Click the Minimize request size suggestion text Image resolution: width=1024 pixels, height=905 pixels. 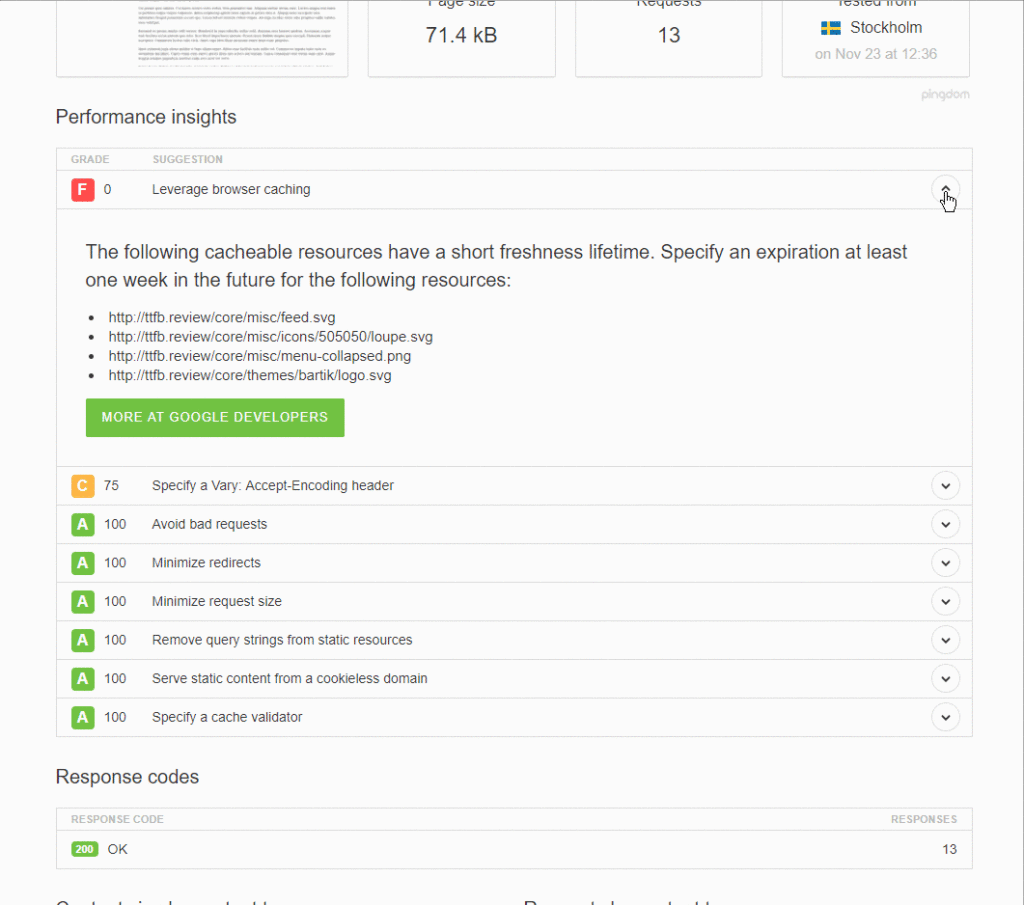(x=217, y=601)
